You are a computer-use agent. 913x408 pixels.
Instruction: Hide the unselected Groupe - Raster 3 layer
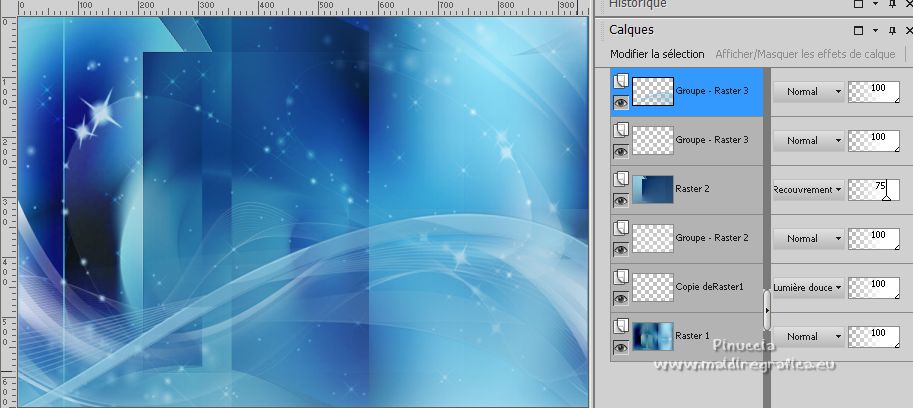(x=621, y=151)
